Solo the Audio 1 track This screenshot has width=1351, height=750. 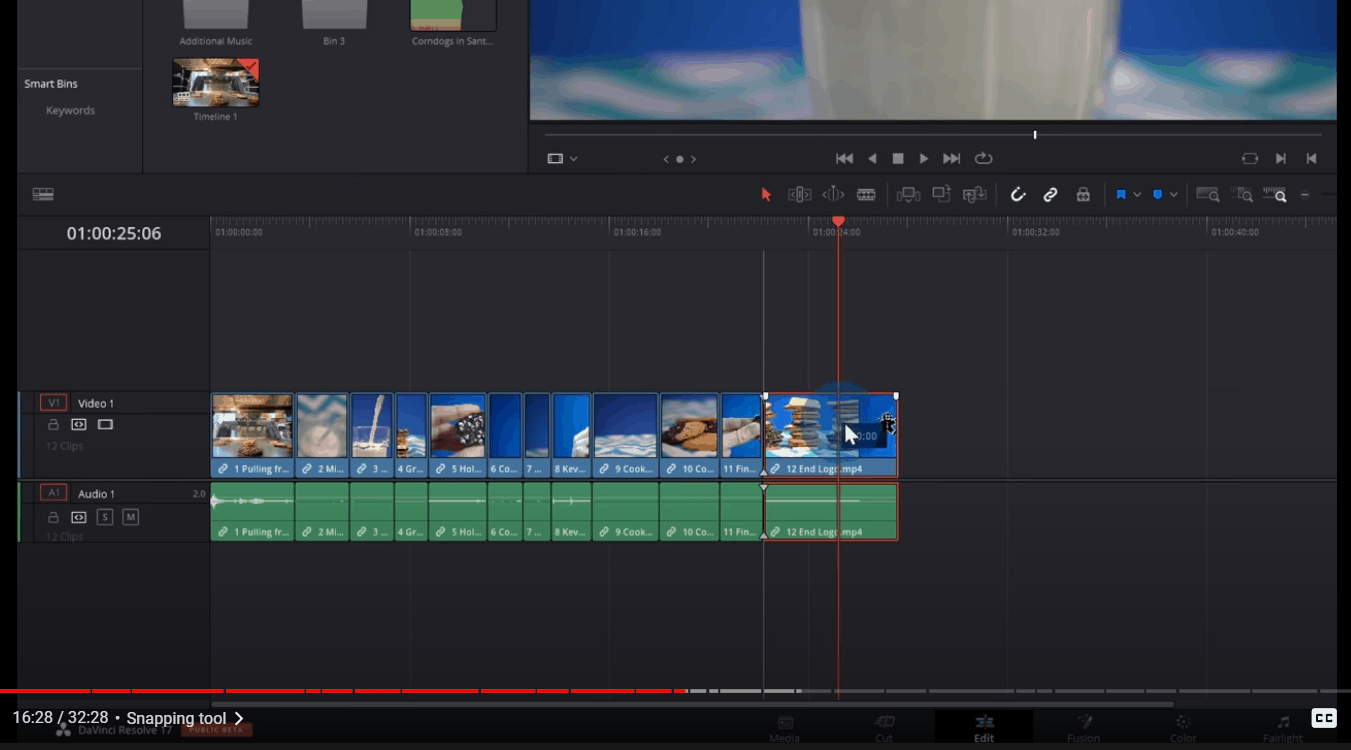tap(105, 517)
